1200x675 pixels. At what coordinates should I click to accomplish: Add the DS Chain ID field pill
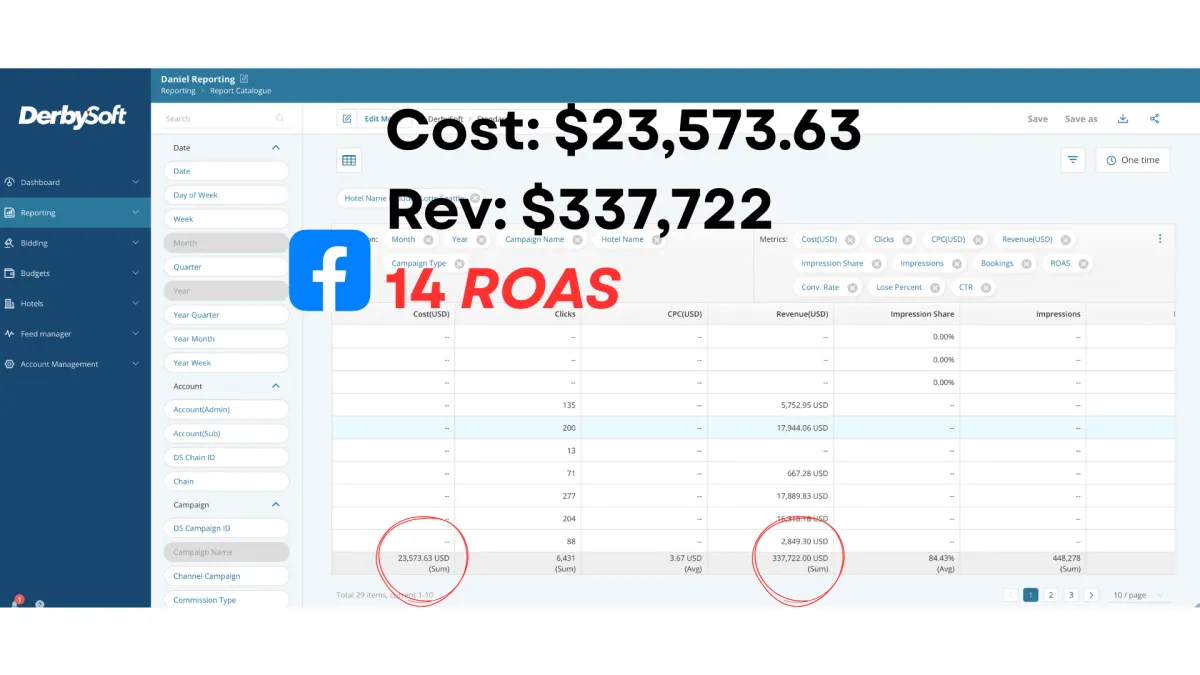pos(226,458)
